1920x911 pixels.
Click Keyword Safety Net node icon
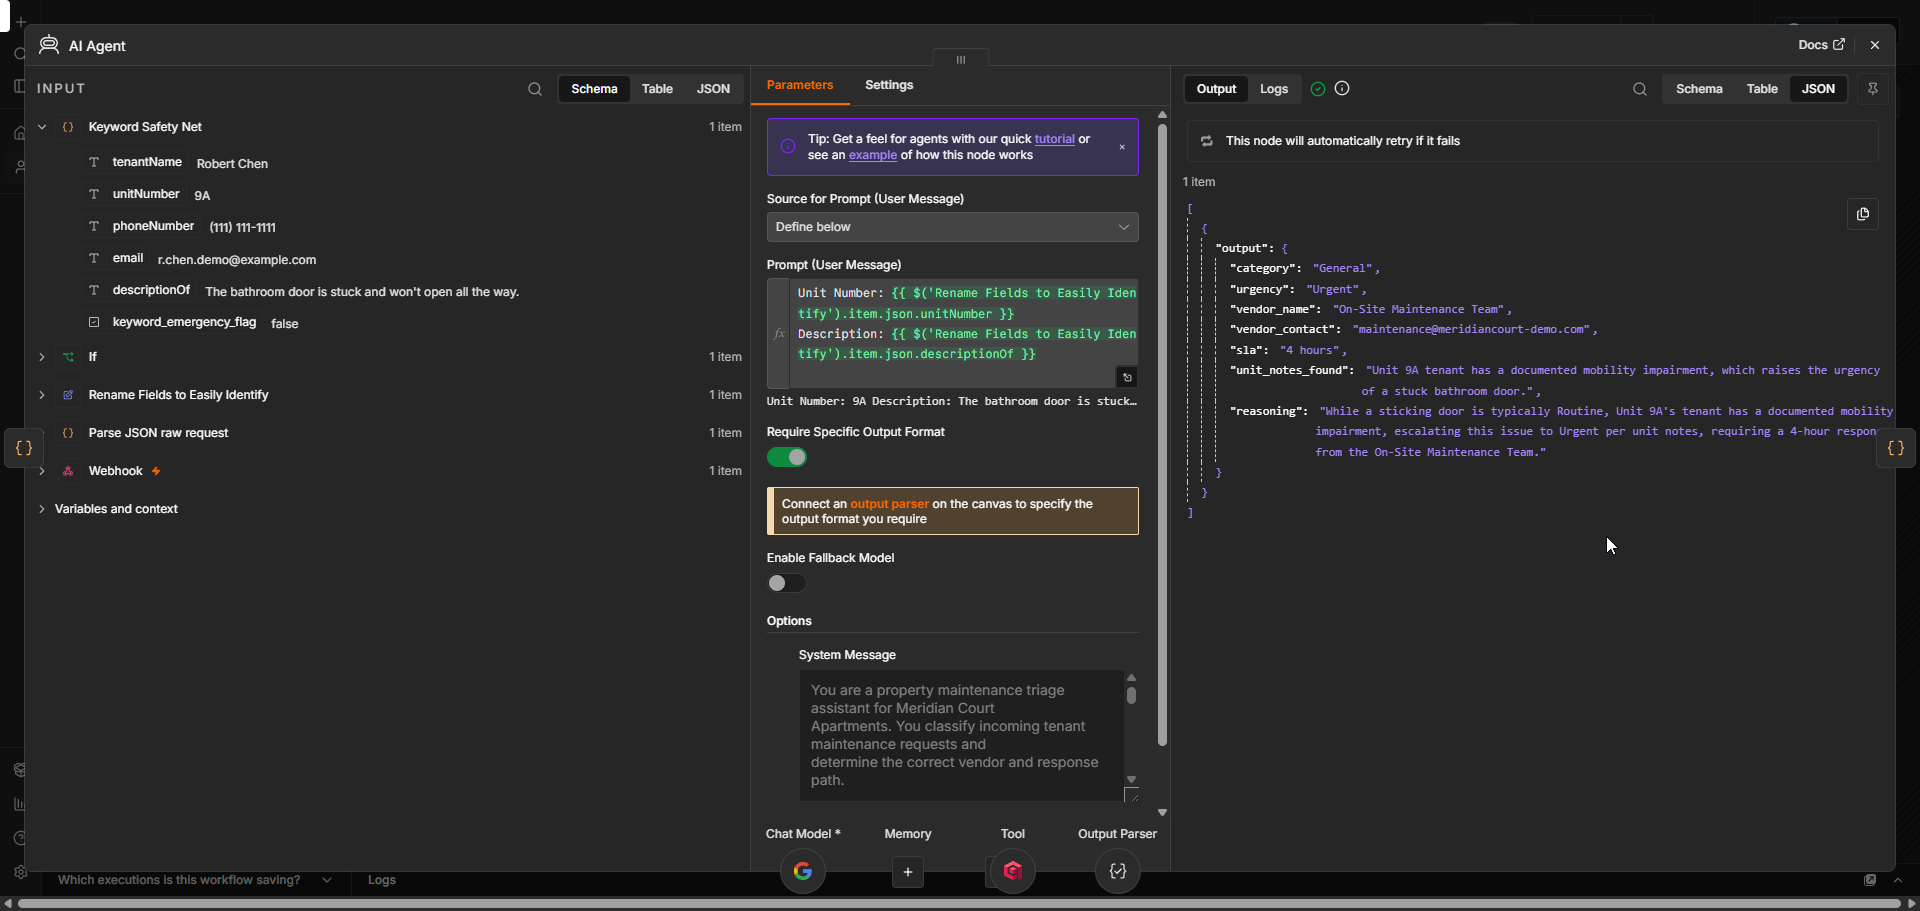(68, 127)
